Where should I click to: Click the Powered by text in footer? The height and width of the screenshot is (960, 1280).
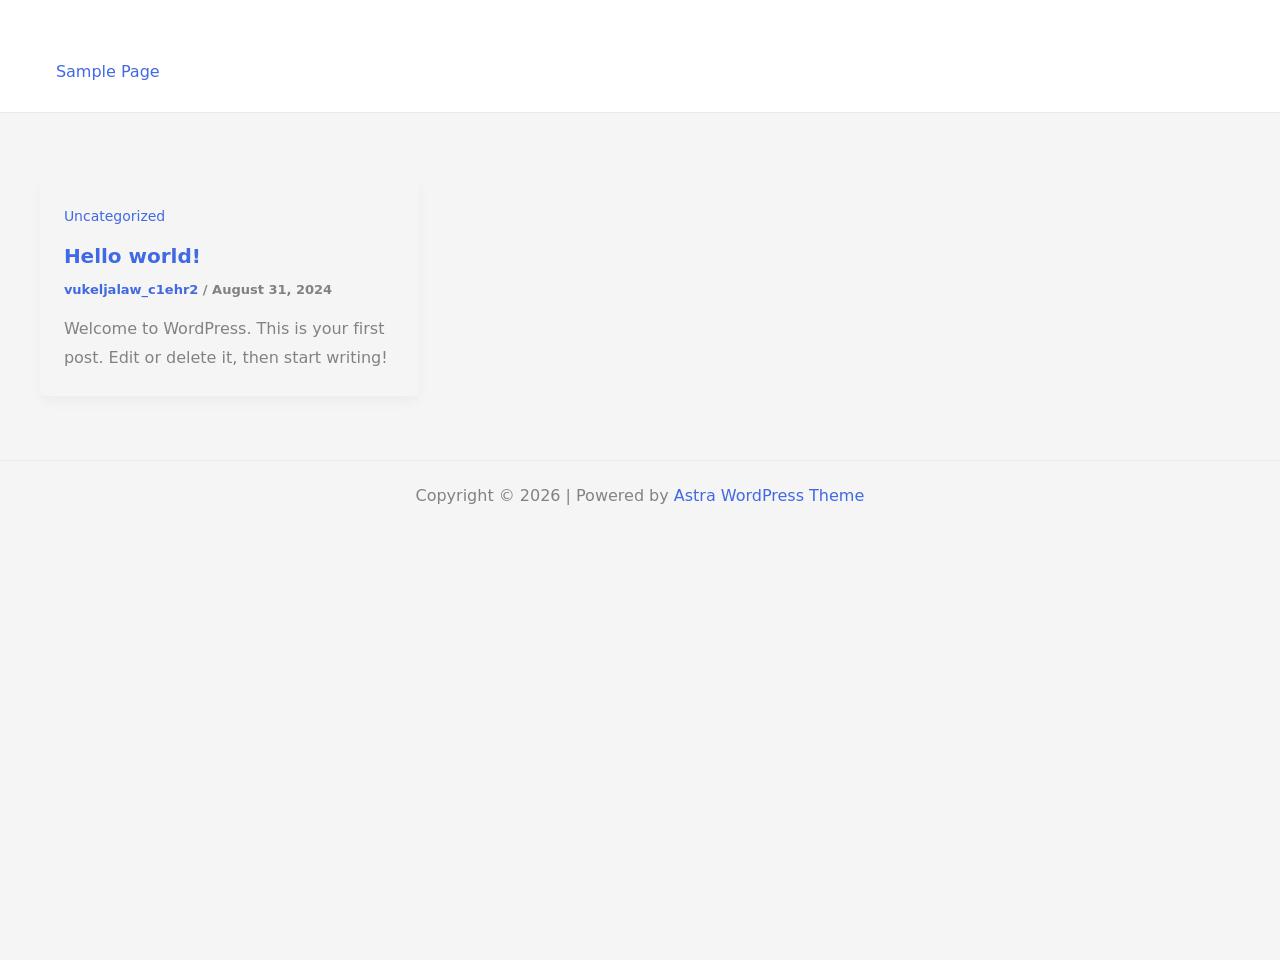point(621,495)
